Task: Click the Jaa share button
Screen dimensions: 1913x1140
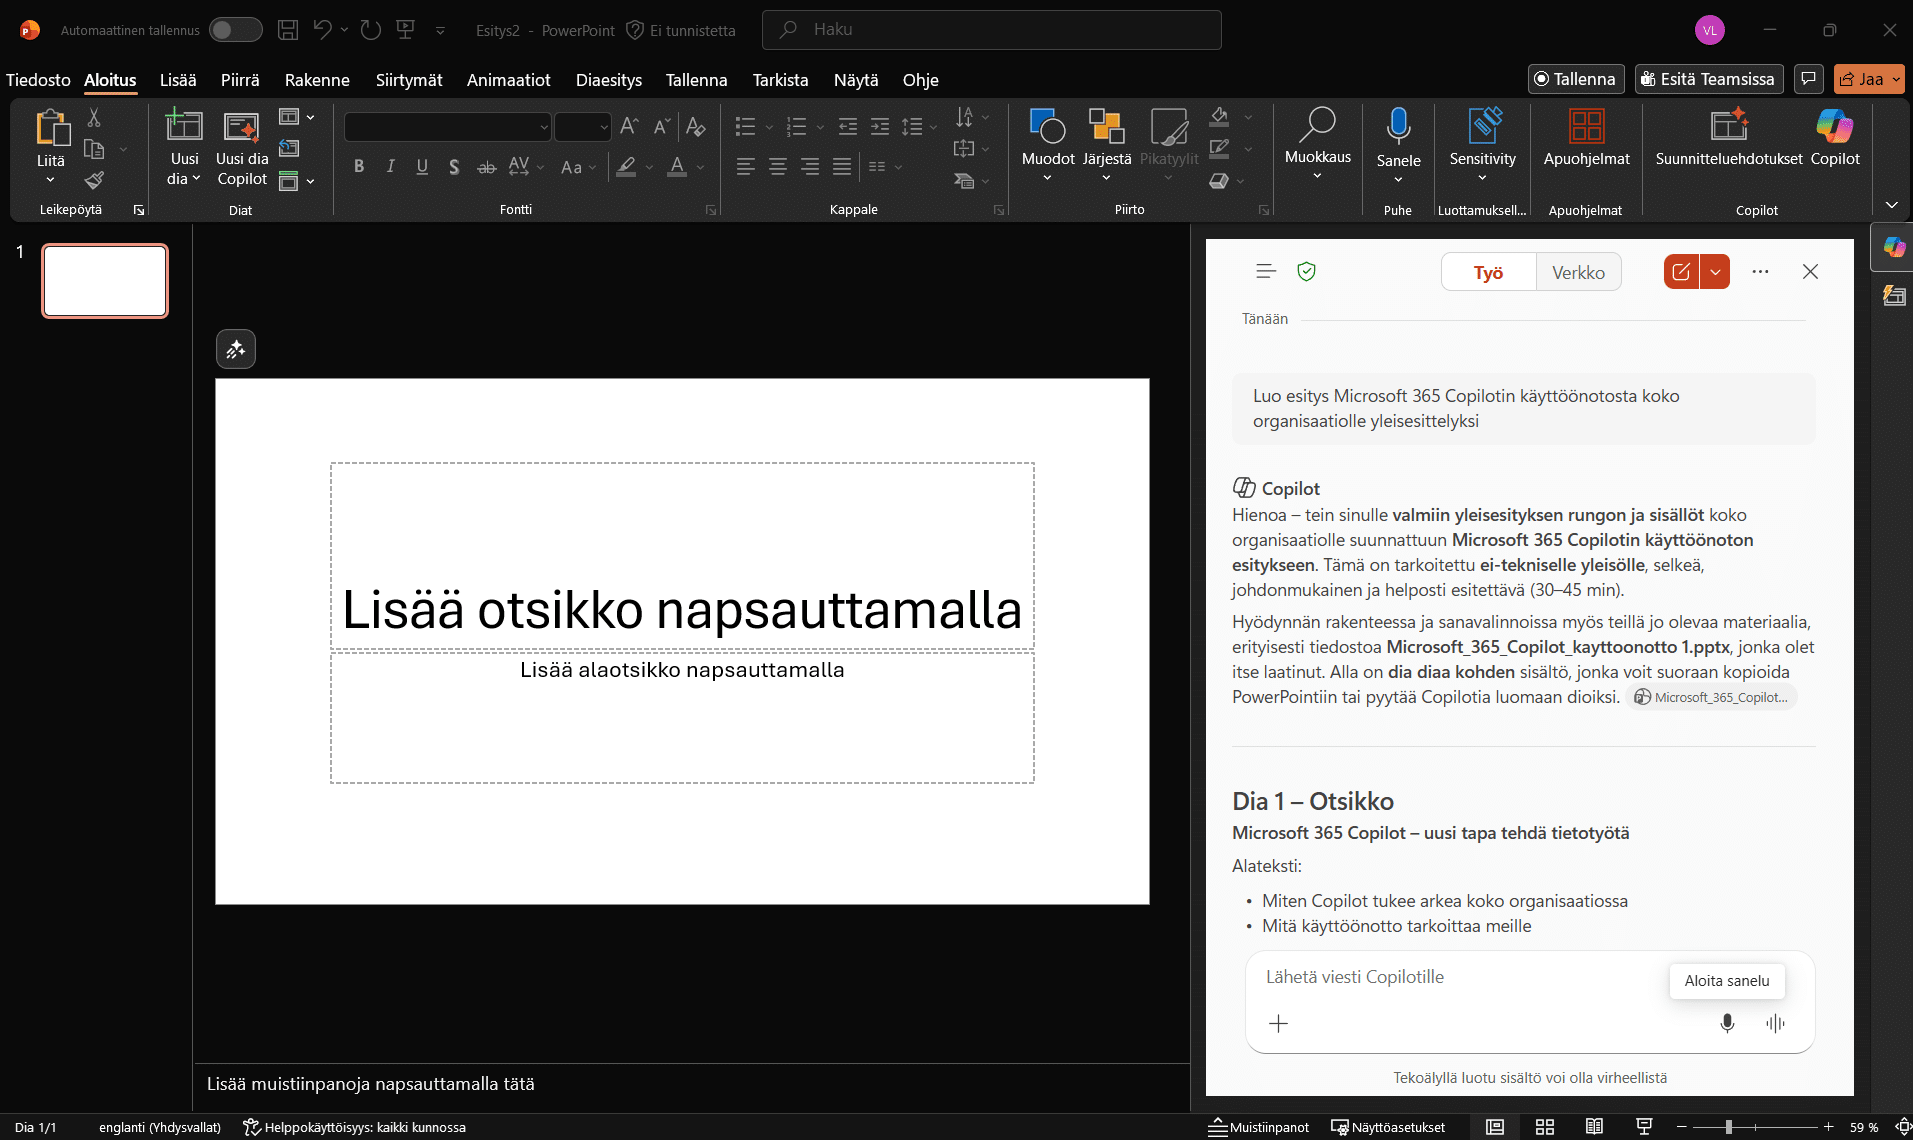Action: click(x=1861, y=79)
